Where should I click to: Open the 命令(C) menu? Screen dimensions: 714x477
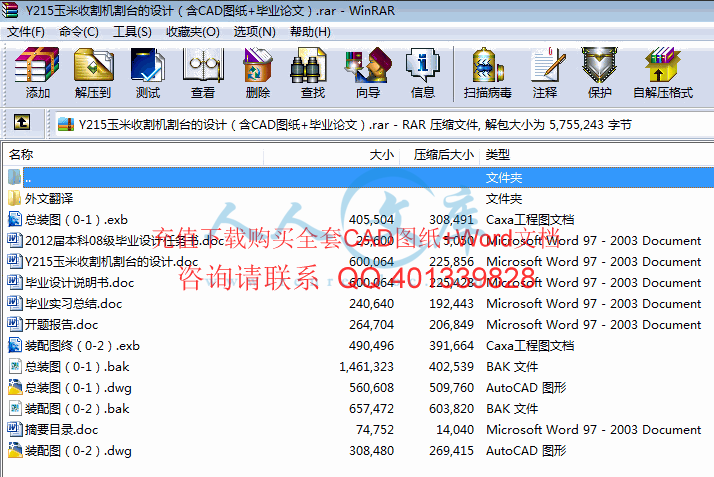[78, 32]
